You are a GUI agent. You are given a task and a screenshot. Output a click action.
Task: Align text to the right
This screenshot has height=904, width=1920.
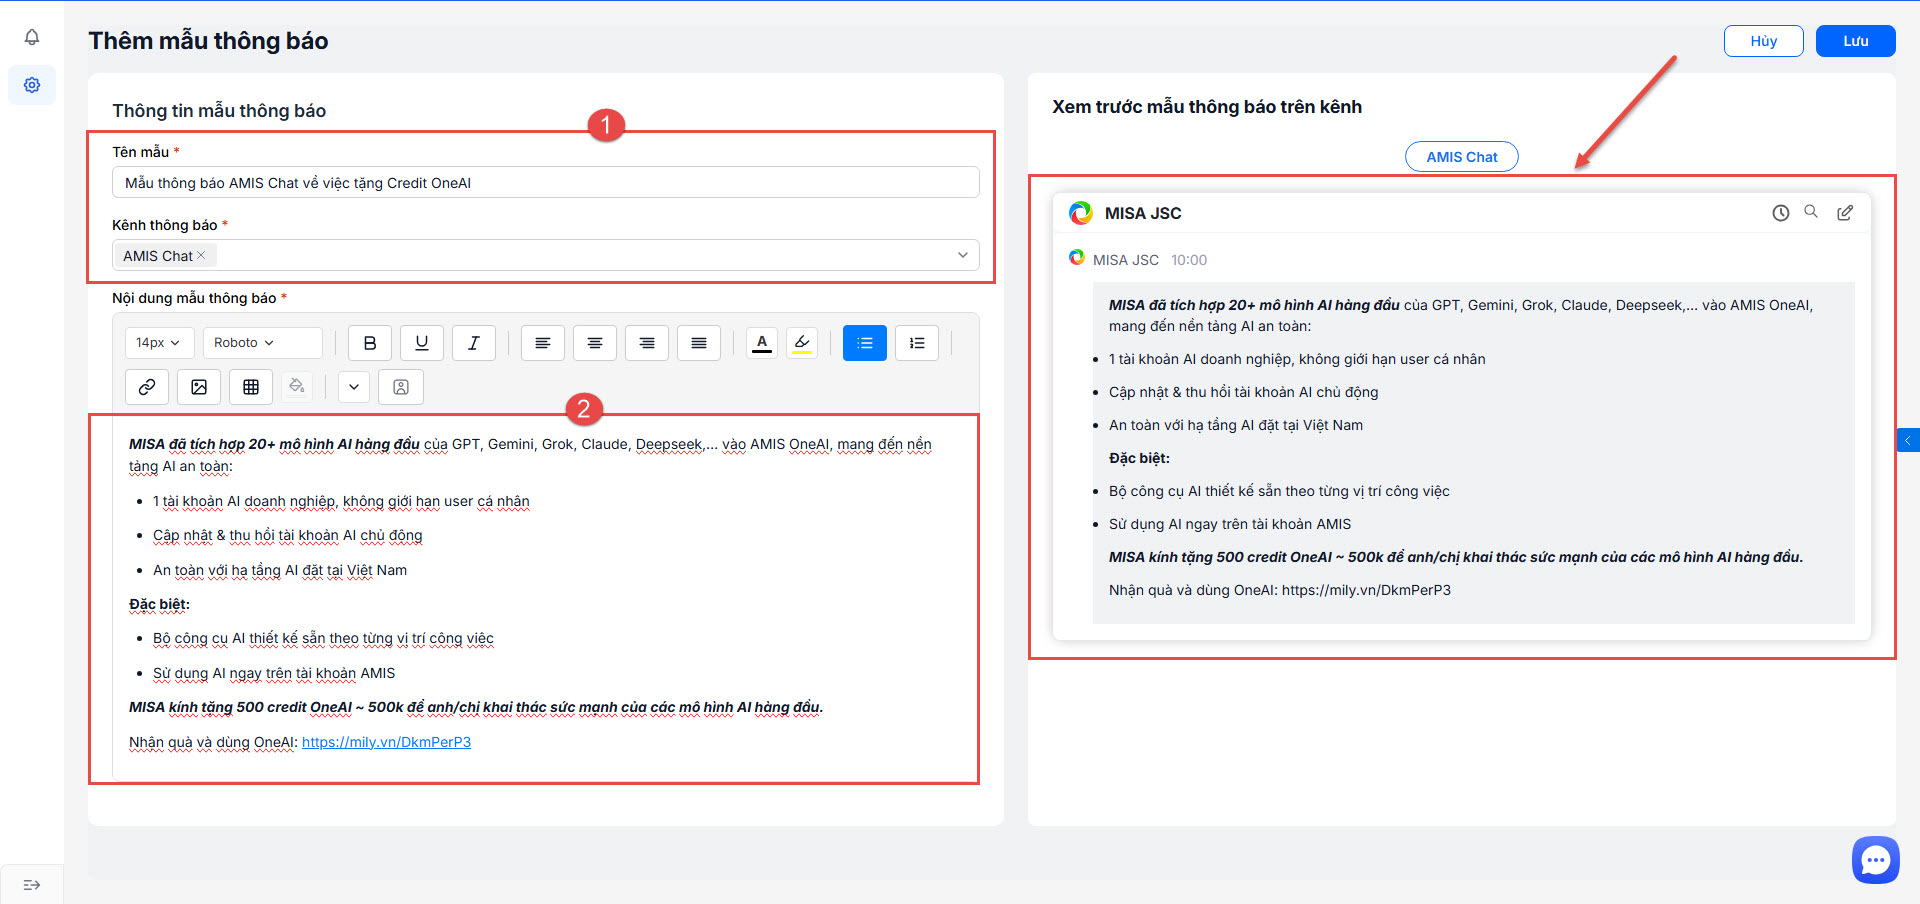647,343
